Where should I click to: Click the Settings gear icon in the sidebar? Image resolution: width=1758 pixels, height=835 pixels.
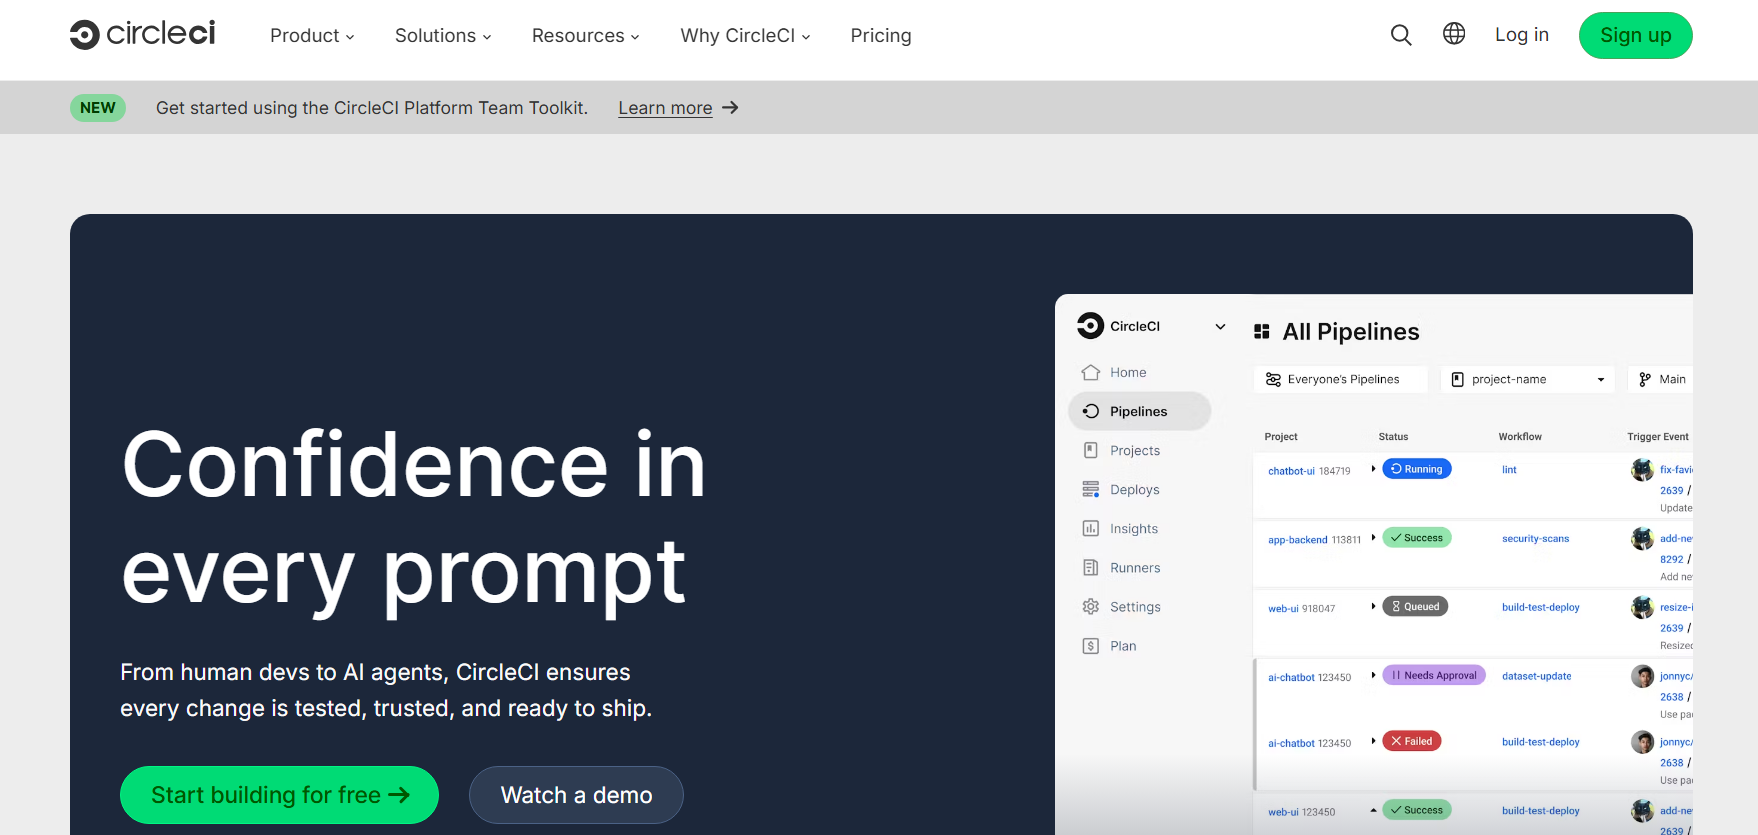[x=1091, y=606]
